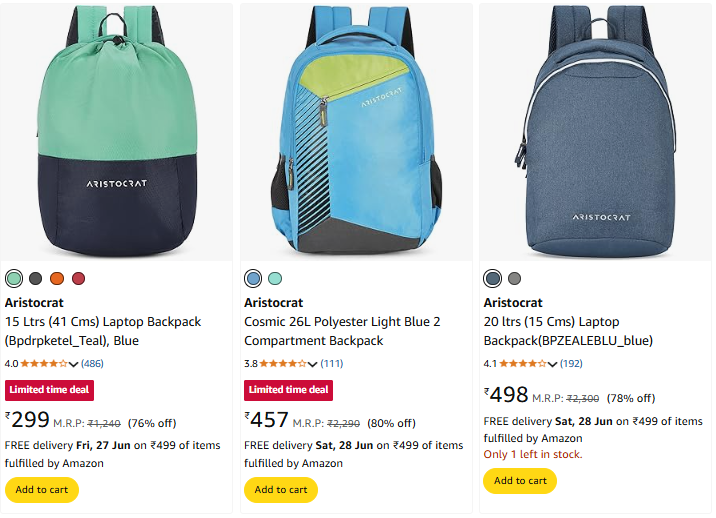Add the ₹498 blue backpack to cart
Screen dimensions: 716x518
520,481
